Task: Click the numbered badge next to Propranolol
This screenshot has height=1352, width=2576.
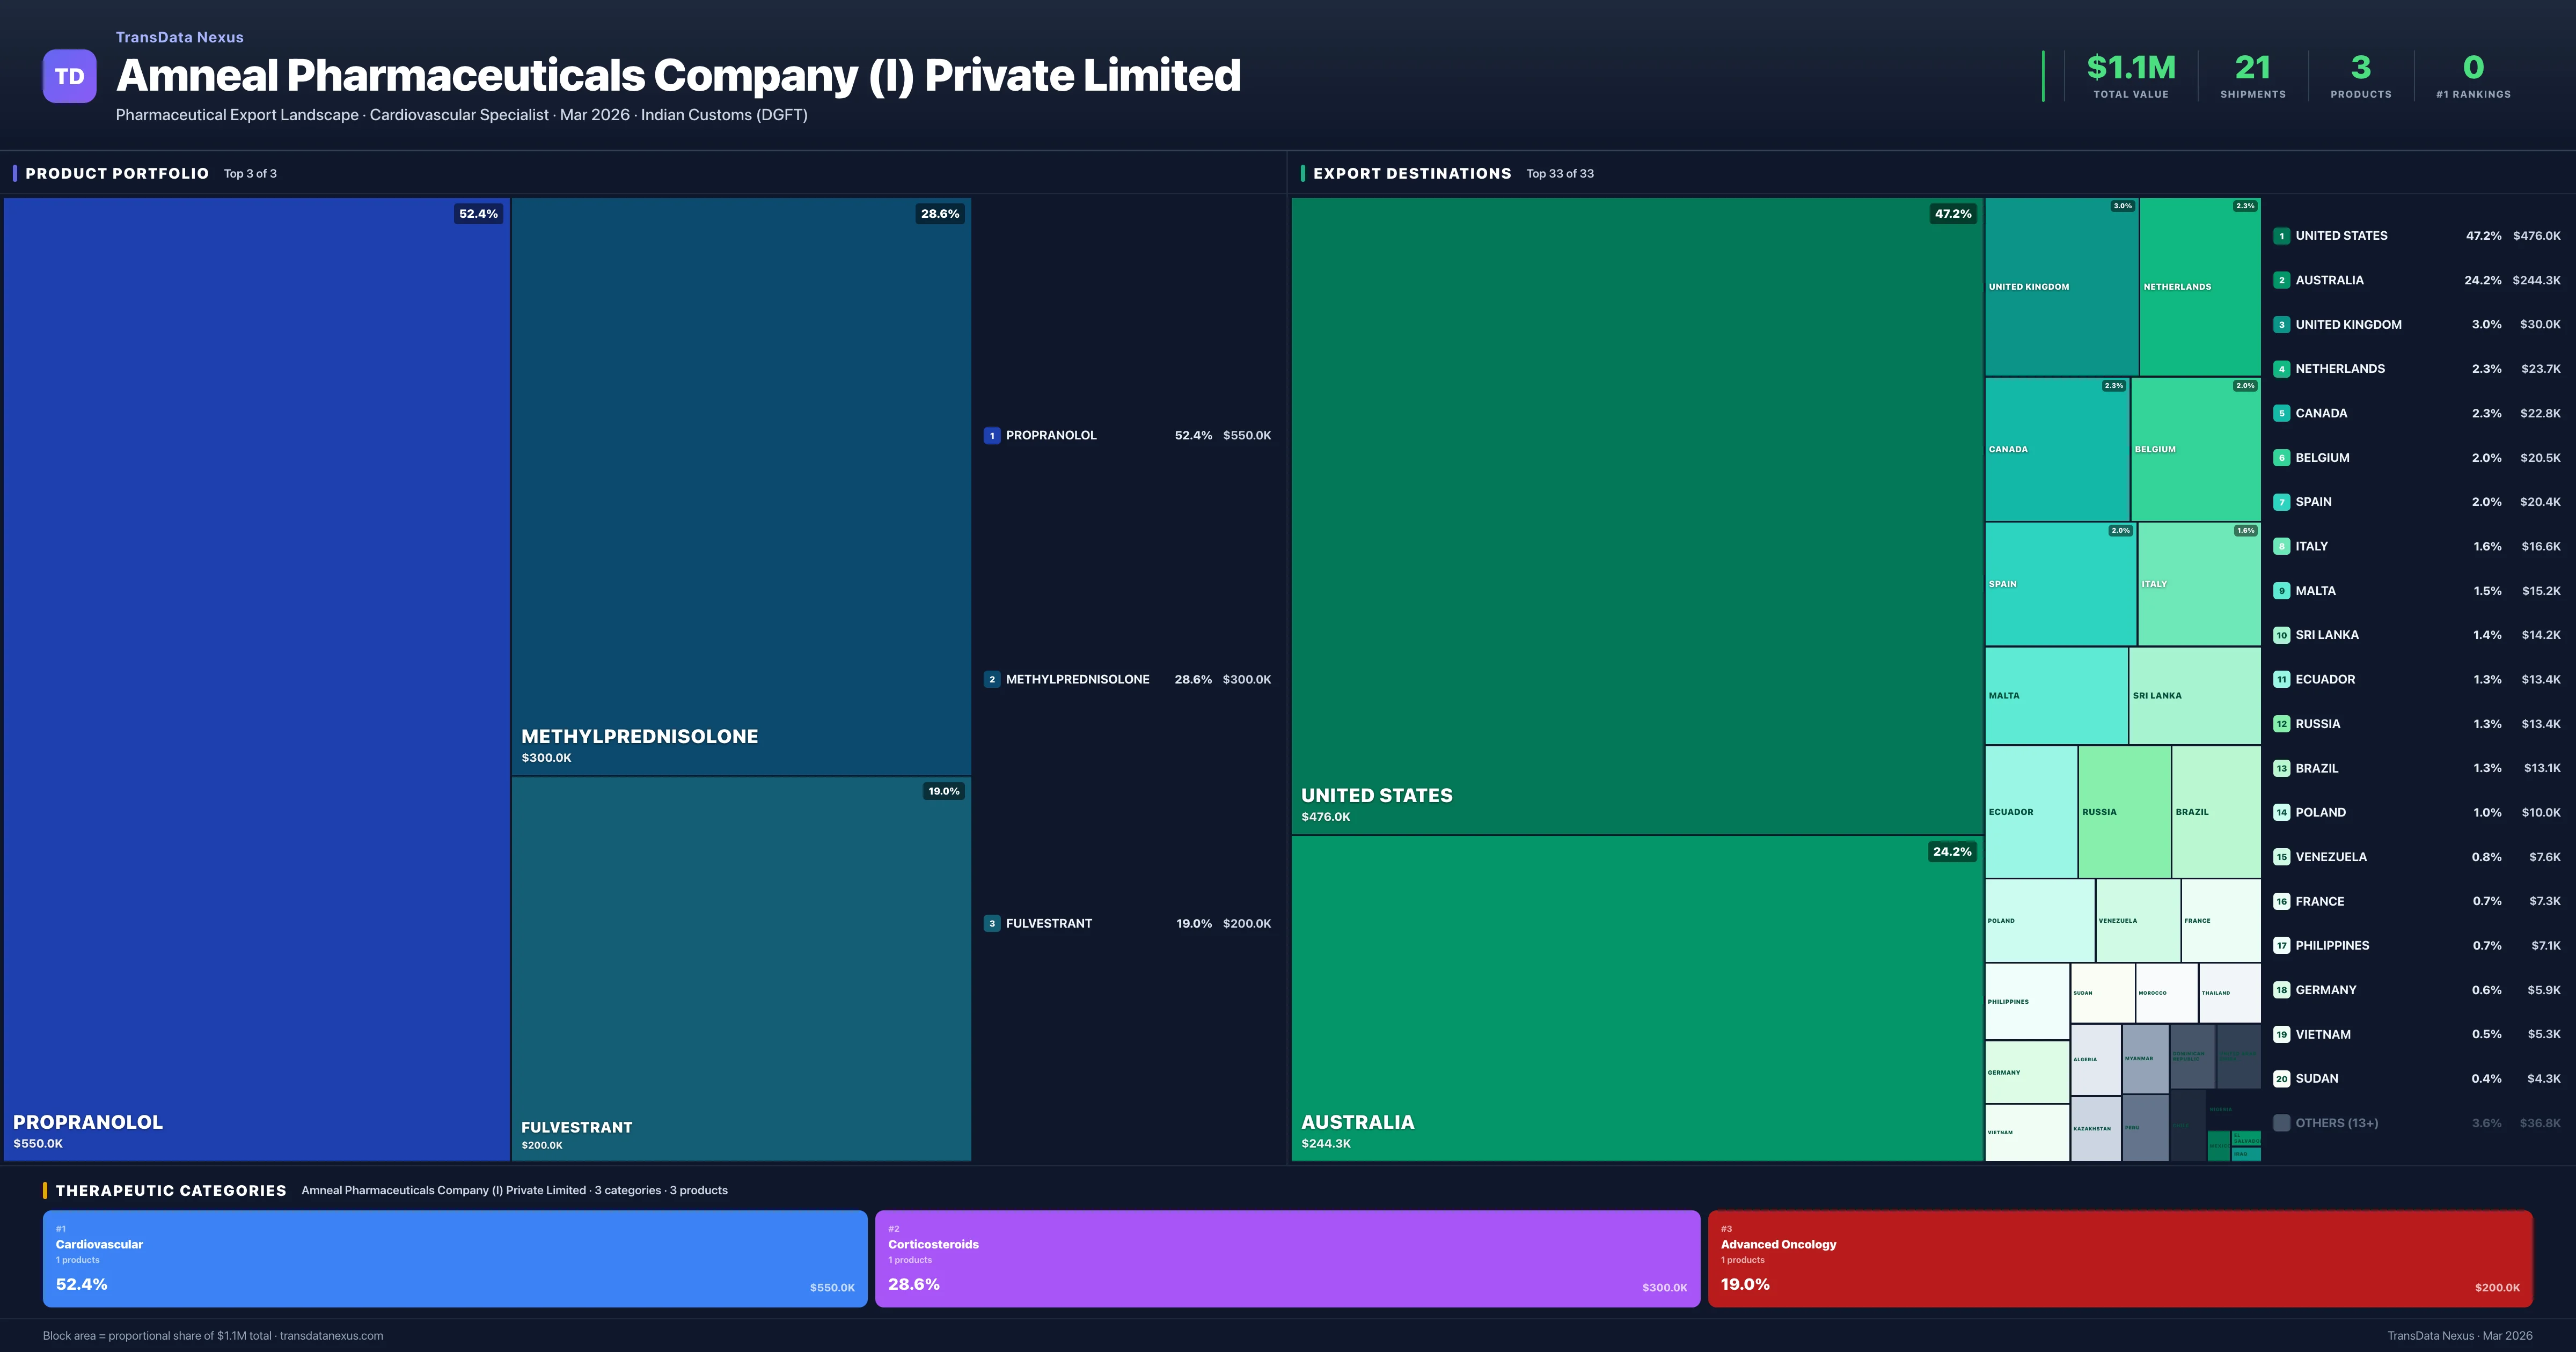Action: [991, 435]
